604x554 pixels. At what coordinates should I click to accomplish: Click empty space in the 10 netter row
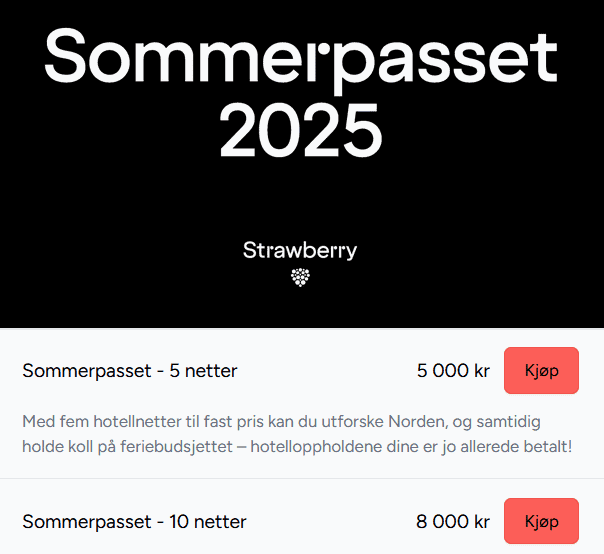pos(330,521)
